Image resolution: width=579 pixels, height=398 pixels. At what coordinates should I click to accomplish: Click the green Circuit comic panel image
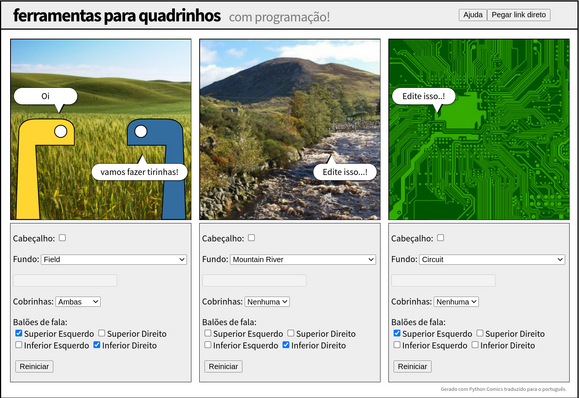[x=479, y=129]
